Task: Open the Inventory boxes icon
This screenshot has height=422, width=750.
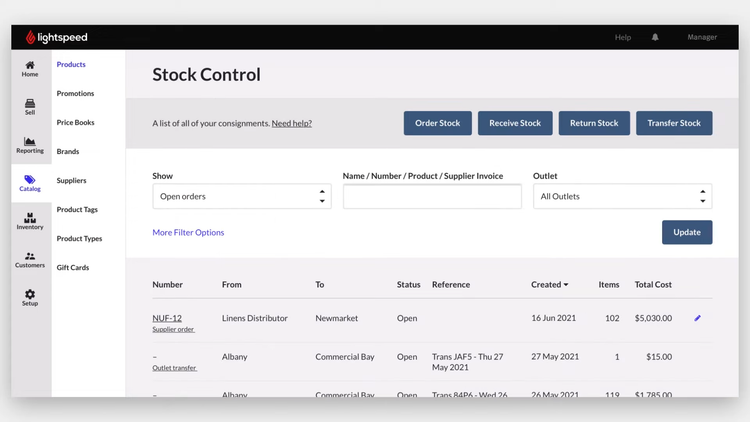Action: (x=30, y=221)
